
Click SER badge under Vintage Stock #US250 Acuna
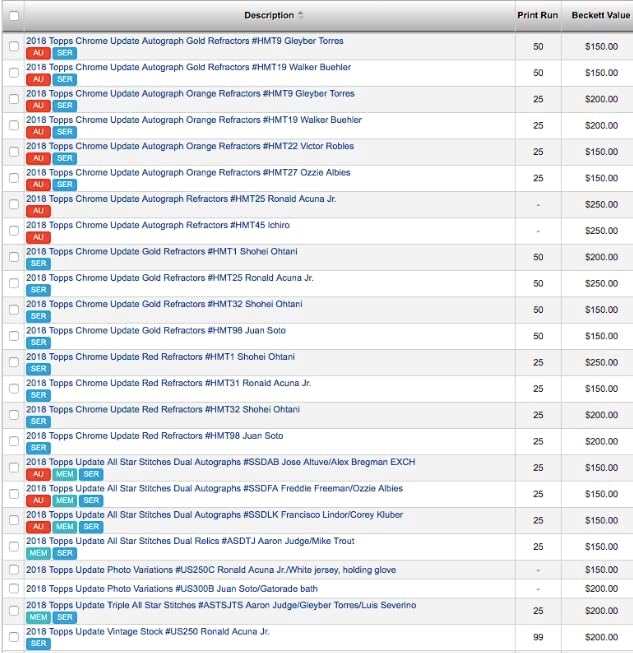38,643
